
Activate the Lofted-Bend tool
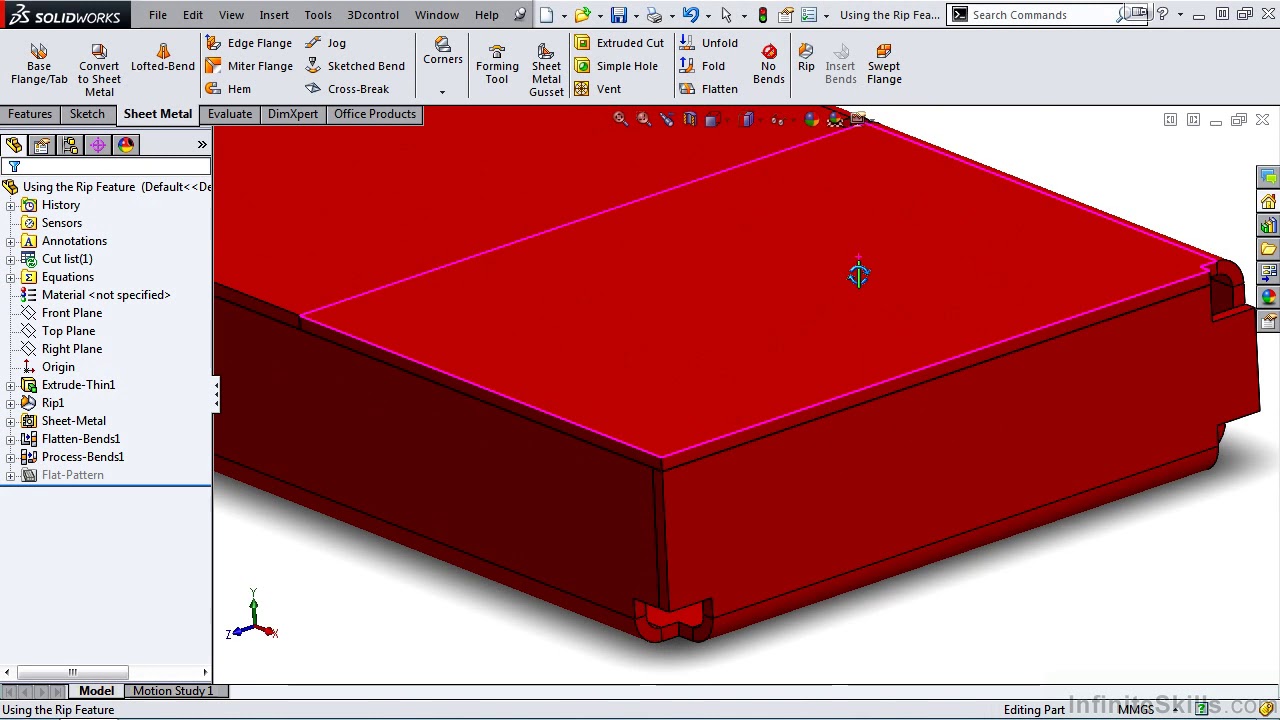[x=163, y=58]
